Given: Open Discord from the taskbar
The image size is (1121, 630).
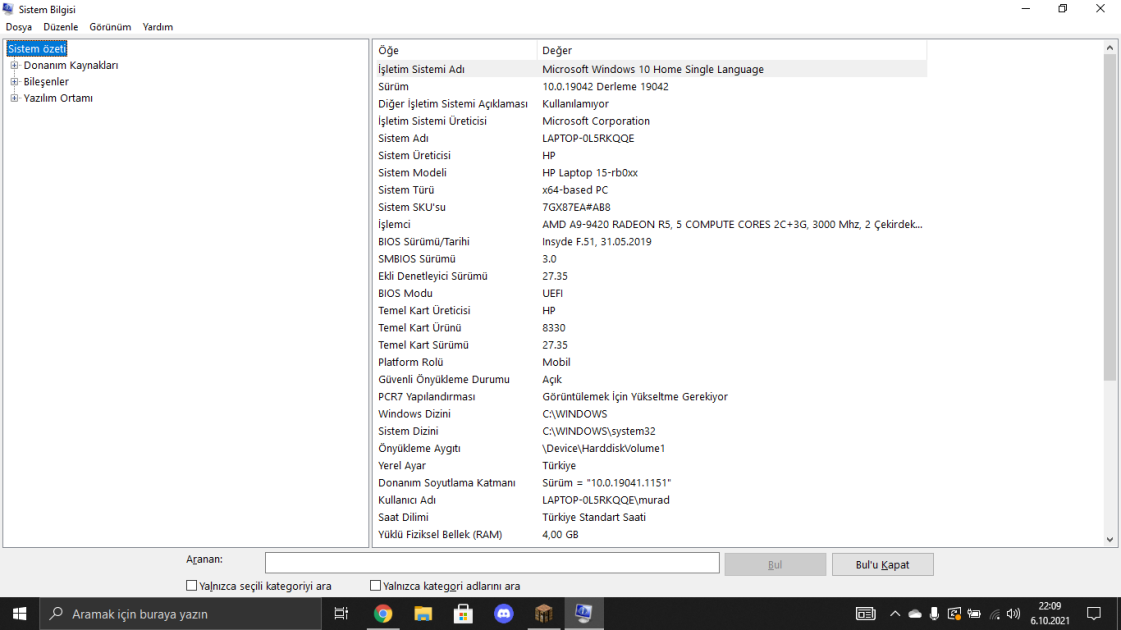Looking at the screenshot, I should 503,614.
